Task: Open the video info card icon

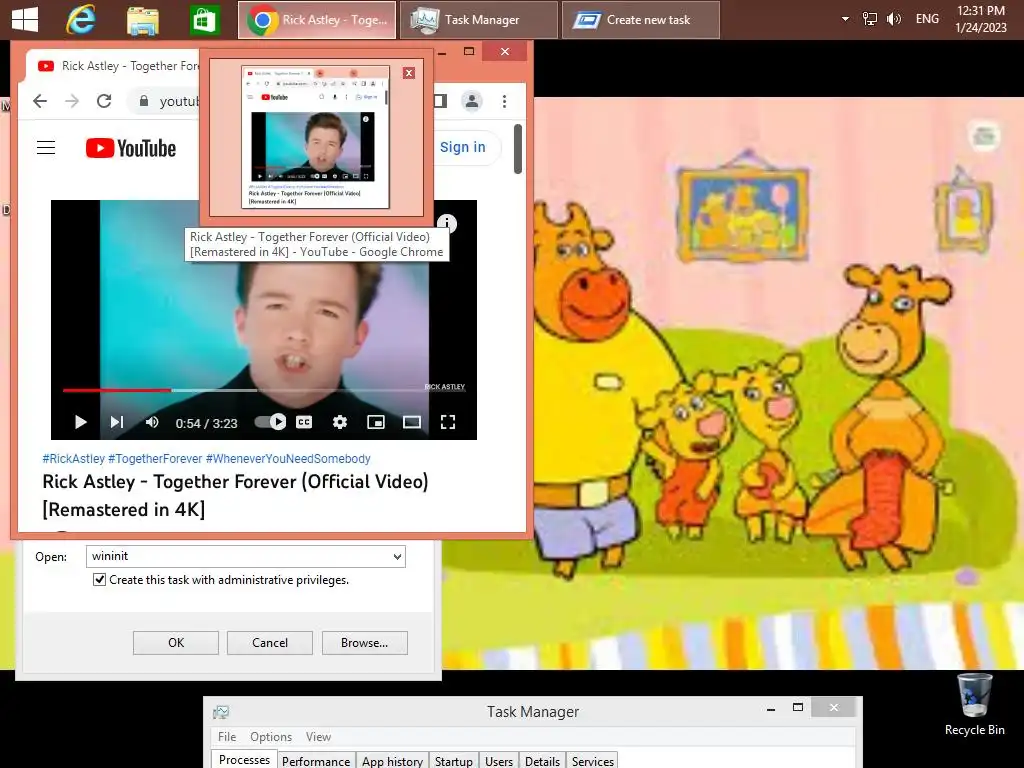Action: (447, 222)
